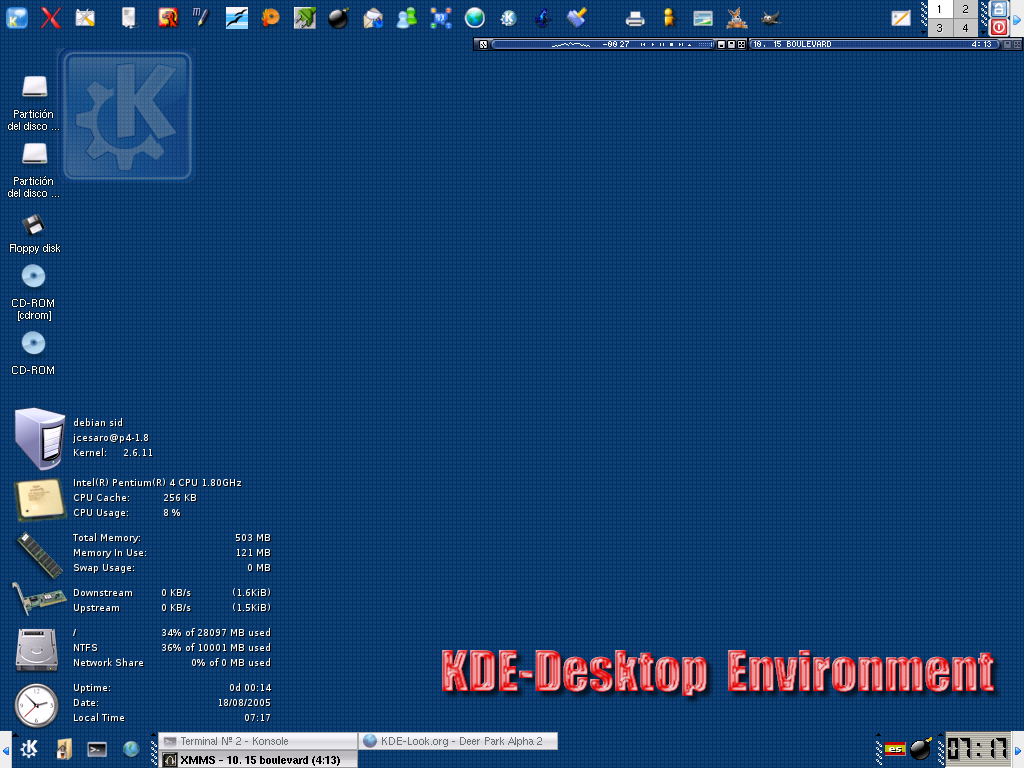The height and width of the screenshot is (768, 1024).
Task: Open the white iPod music player icon
Action: pyautogui.click(x=129, y=18)
